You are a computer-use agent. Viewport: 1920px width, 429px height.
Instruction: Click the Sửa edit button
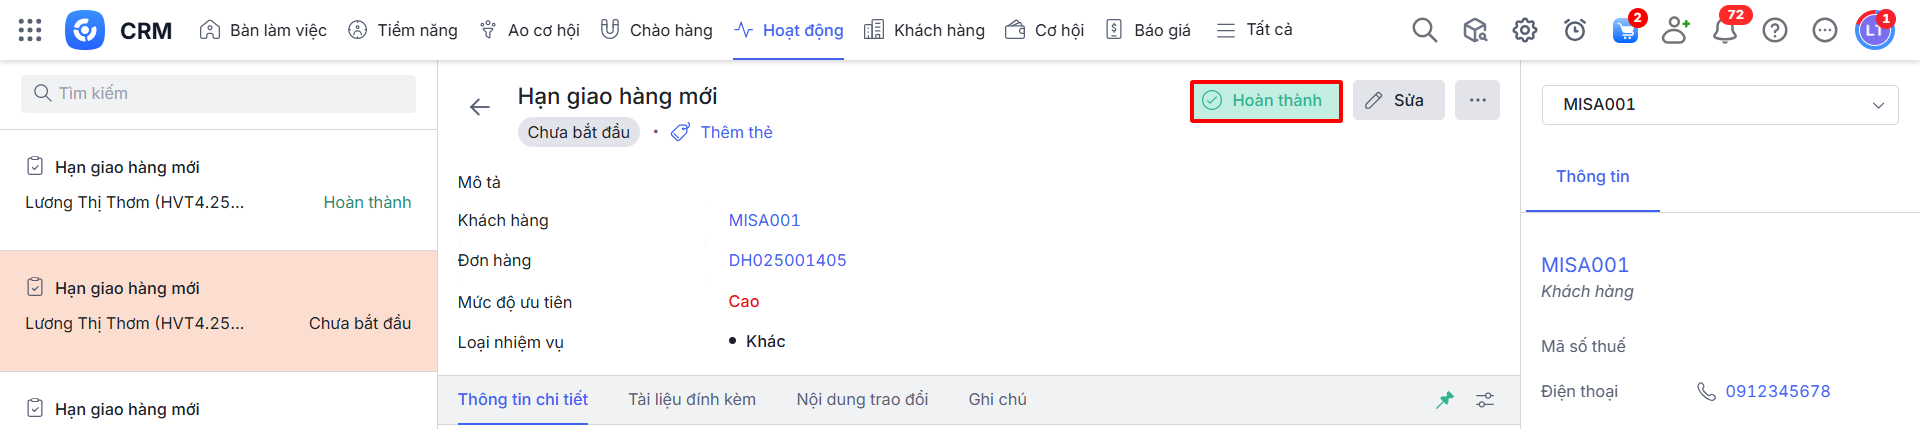(x=1398, y=100)
